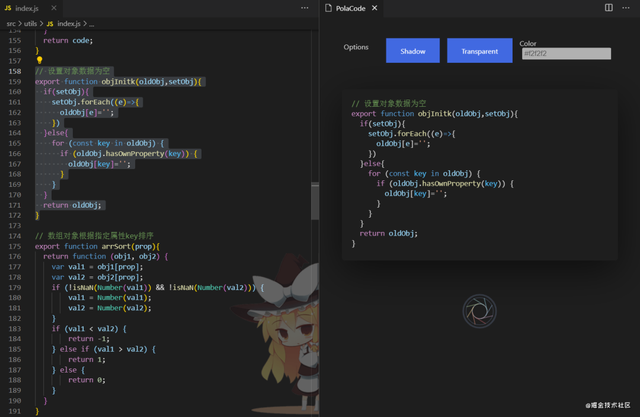Click 'hasOwnProperty' on line 166
The width and height of the screenshot is (640, 417).
click(x=135, y=153)
